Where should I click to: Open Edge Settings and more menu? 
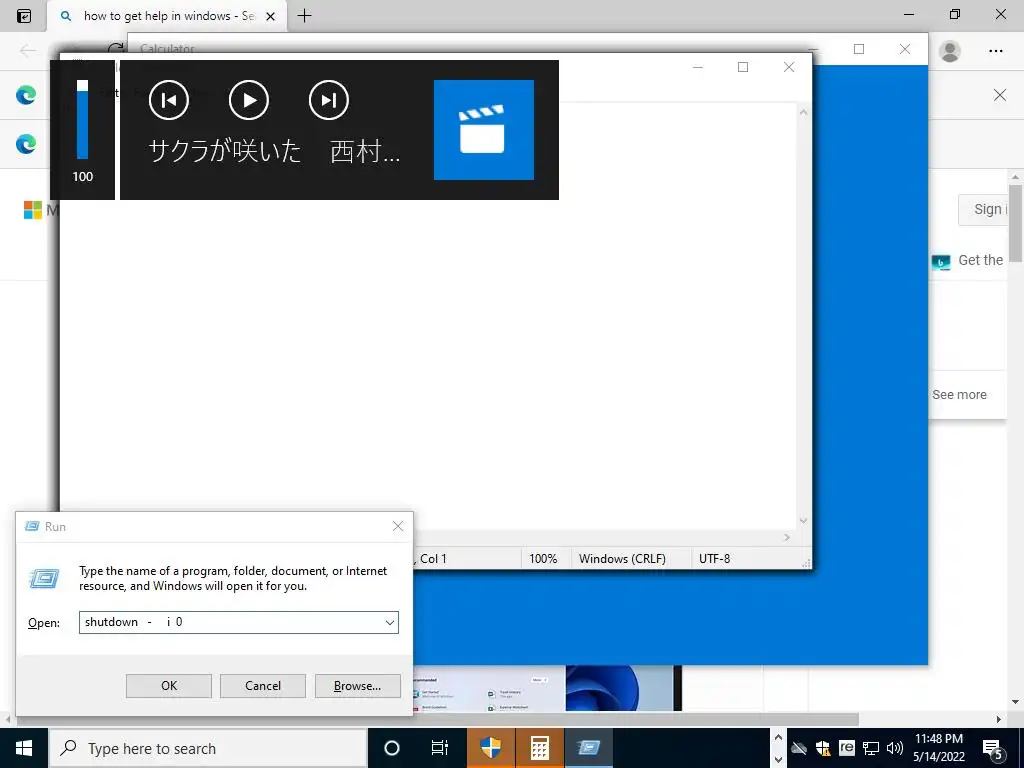[x=995, y=50]
